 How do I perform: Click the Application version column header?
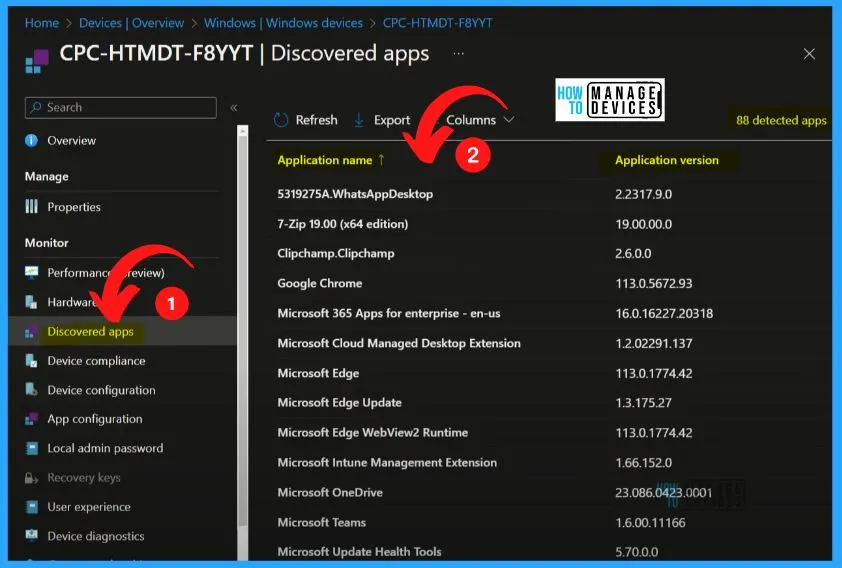point(666,160)
